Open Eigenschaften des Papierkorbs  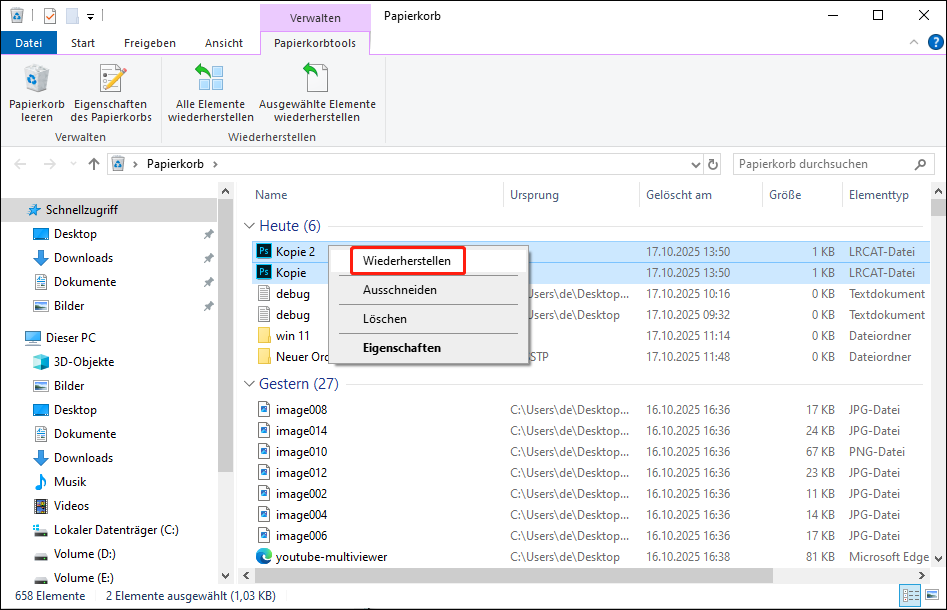(110, 80)
